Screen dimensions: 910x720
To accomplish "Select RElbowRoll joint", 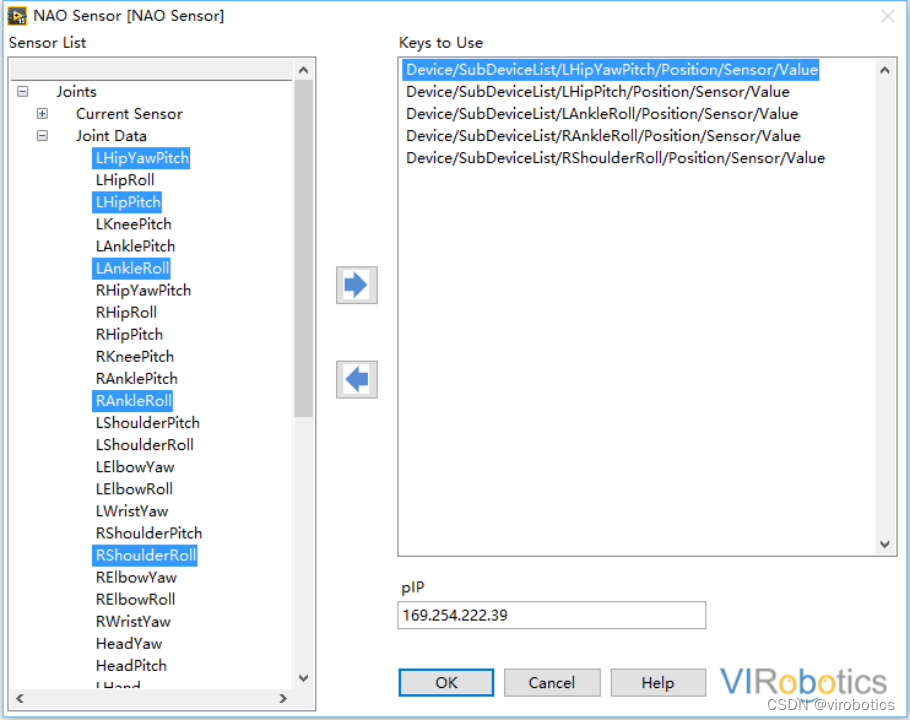I will click(135, 599).
